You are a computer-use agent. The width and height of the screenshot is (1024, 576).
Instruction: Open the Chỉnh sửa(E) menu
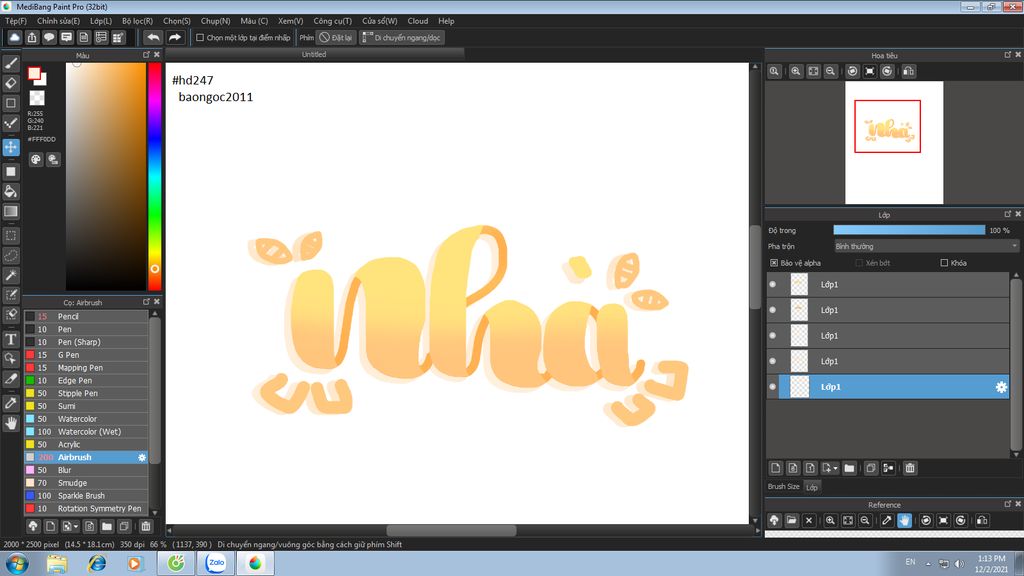tap(58, 21)
